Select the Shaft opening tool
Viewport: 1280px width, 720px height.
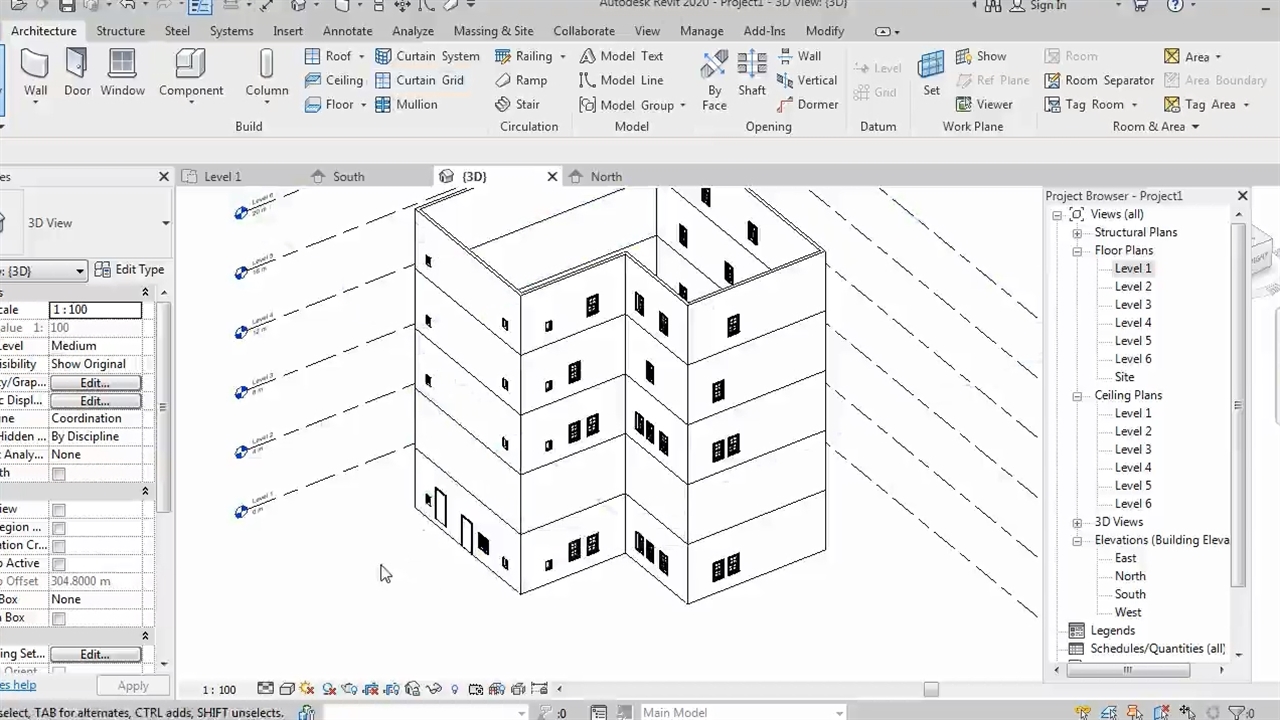click(x=752, y=73)
